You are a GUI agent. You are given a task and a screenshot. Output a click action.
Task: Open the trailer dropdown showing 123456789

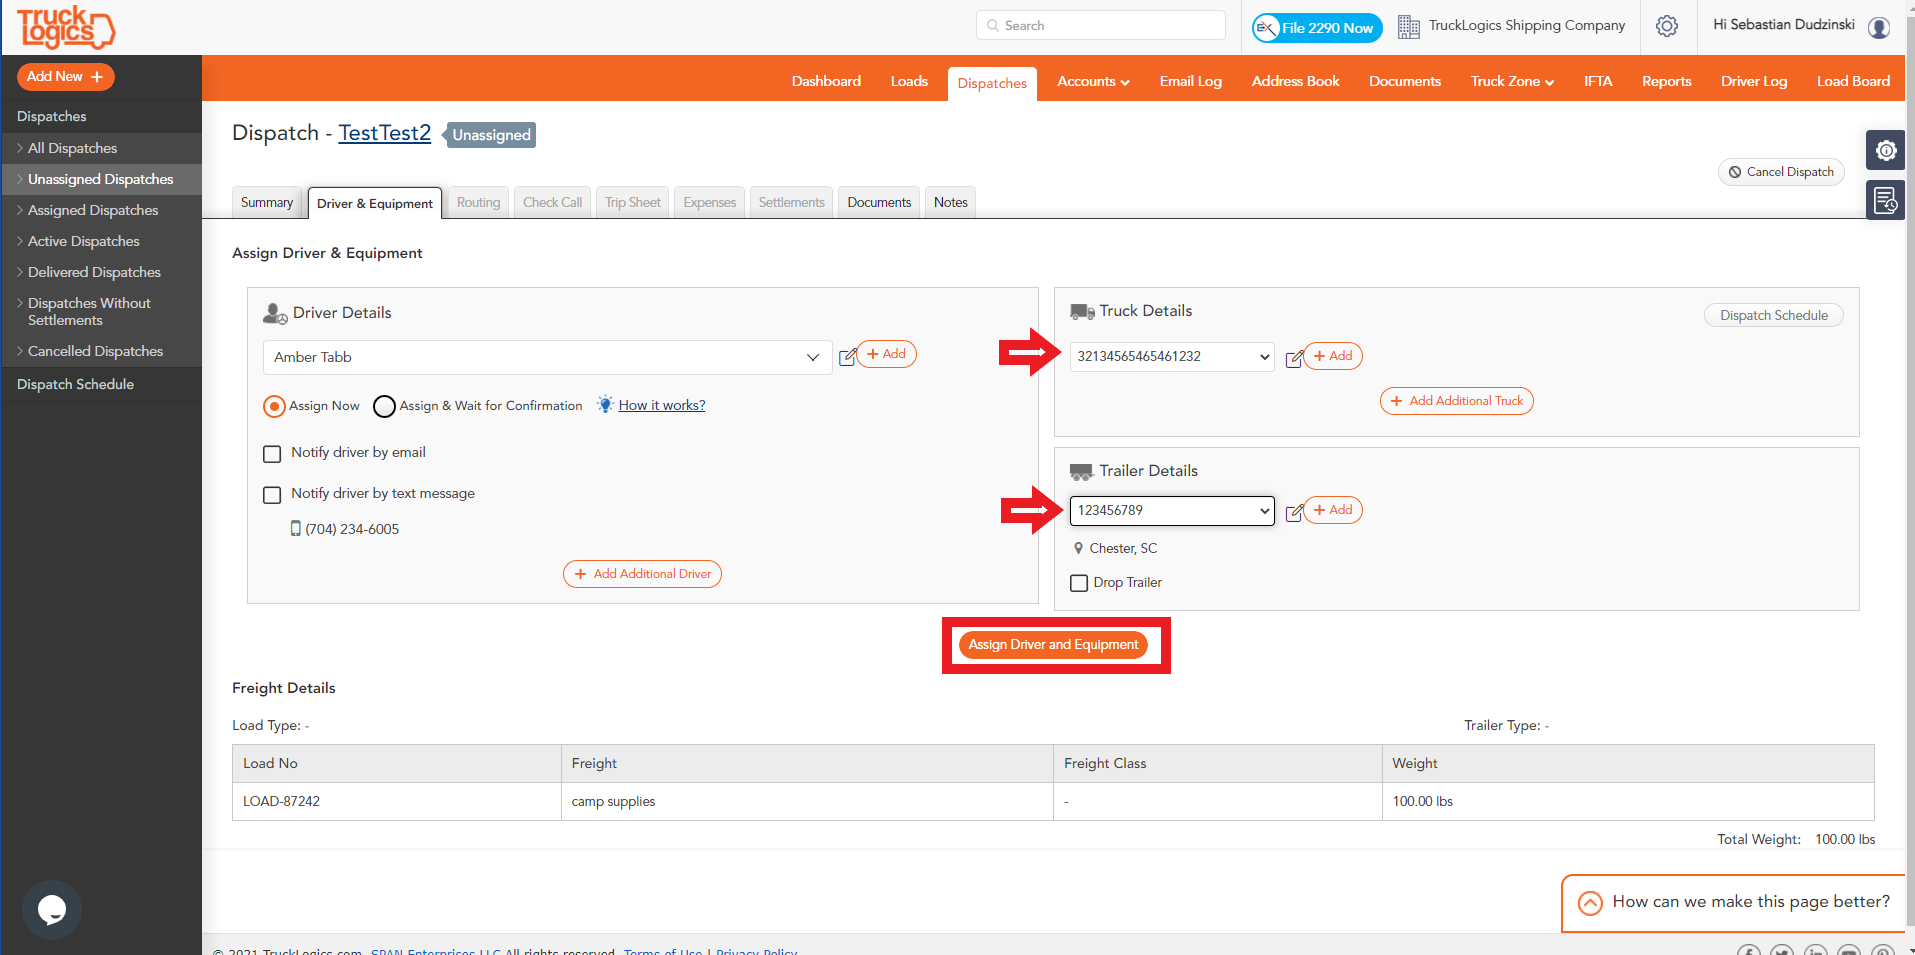click(x=1172, y=510)
